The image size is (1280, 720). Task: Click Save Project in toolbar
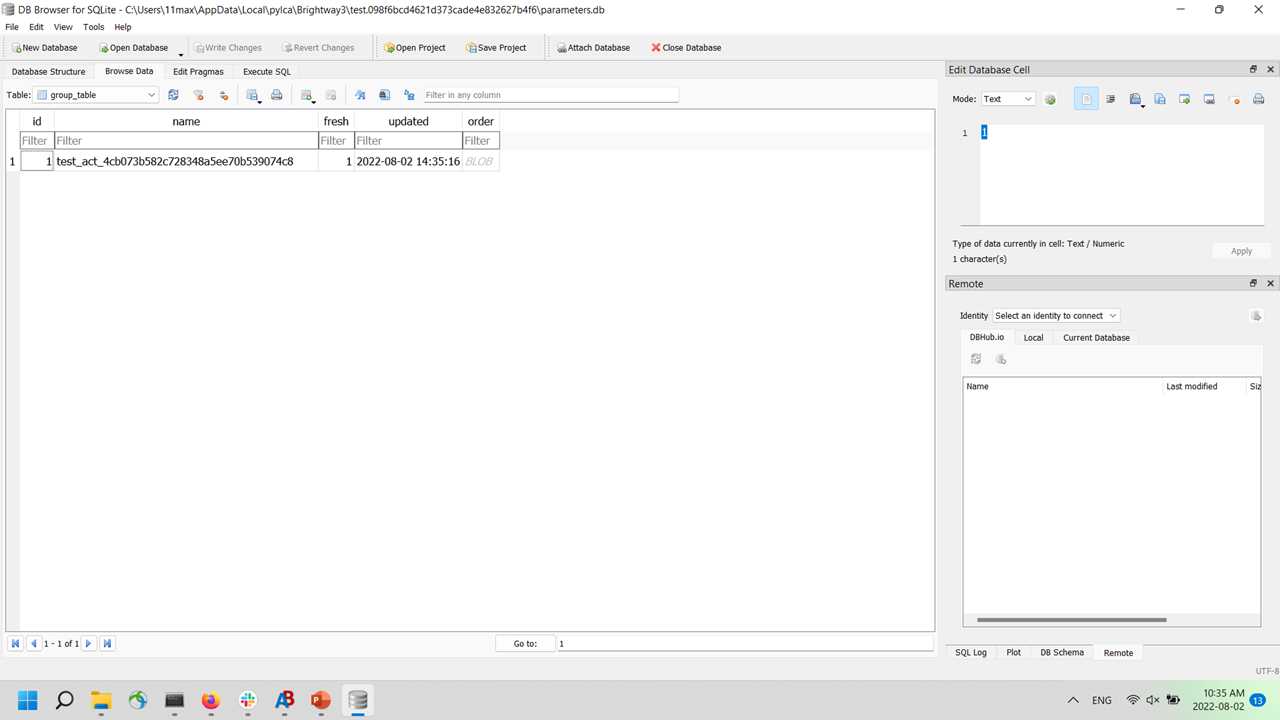496,48
